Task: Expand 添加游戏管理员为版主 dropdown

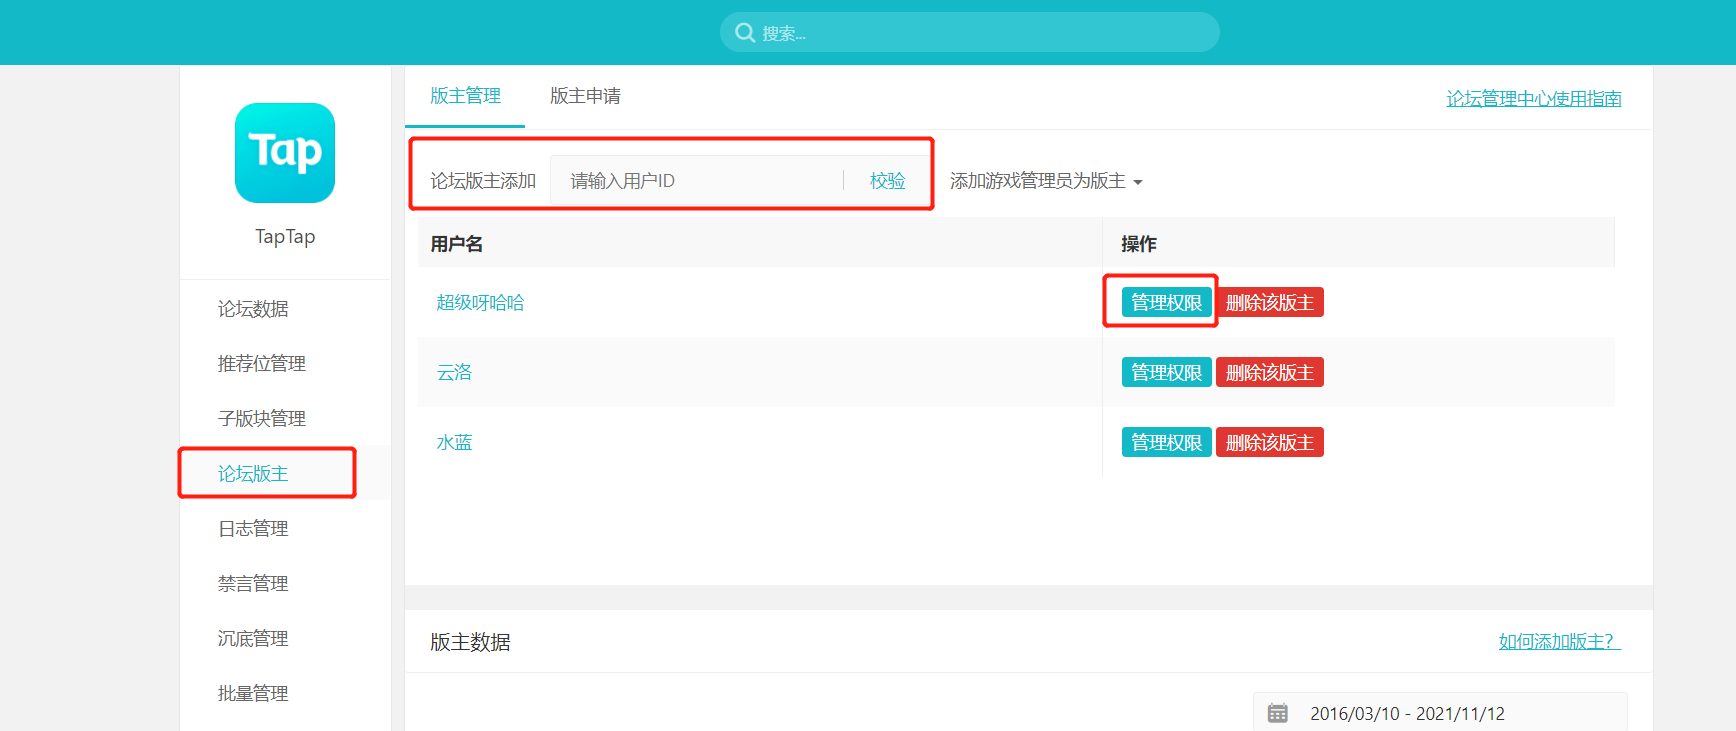Action: (1046, 181)
